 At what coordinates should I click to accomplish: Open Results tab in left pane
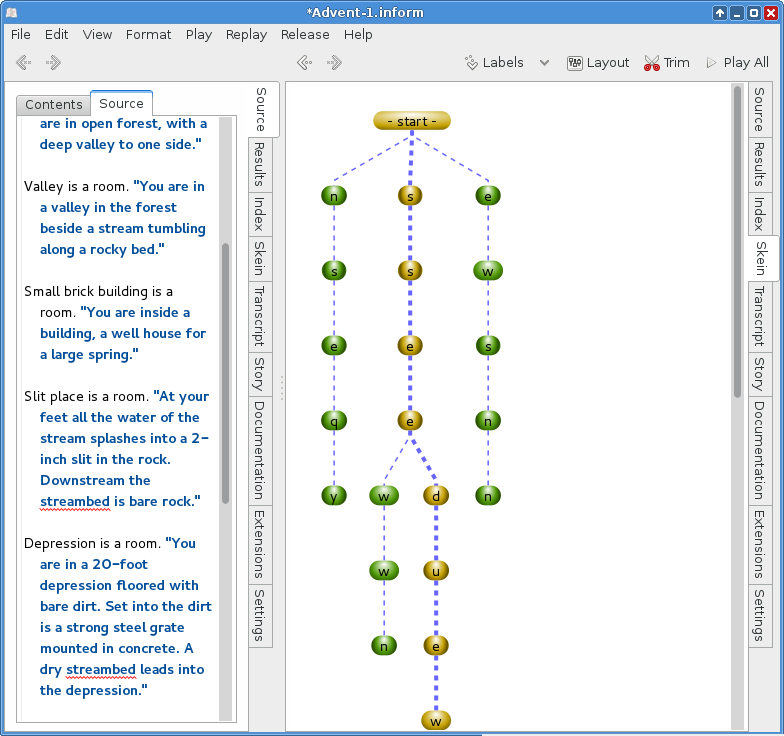260,164
